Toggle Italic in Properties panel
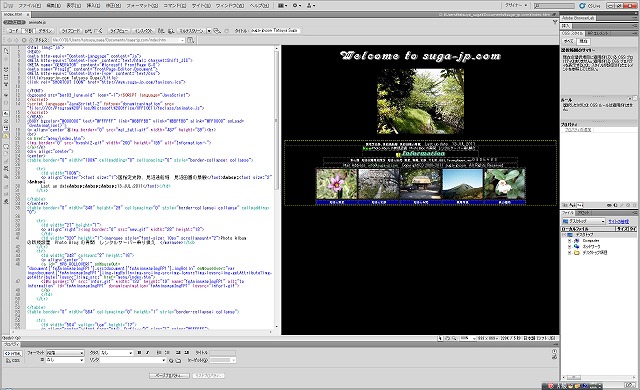 click(x=147, y=352)
